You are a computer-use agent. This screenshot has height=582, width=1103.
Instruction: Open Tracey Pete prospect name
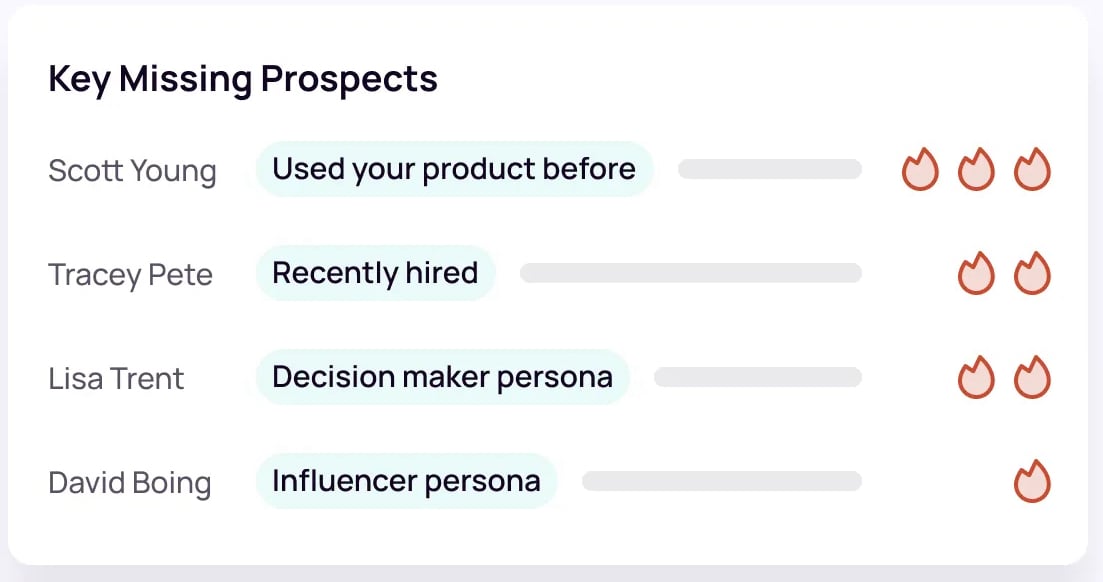pos(130,275)
